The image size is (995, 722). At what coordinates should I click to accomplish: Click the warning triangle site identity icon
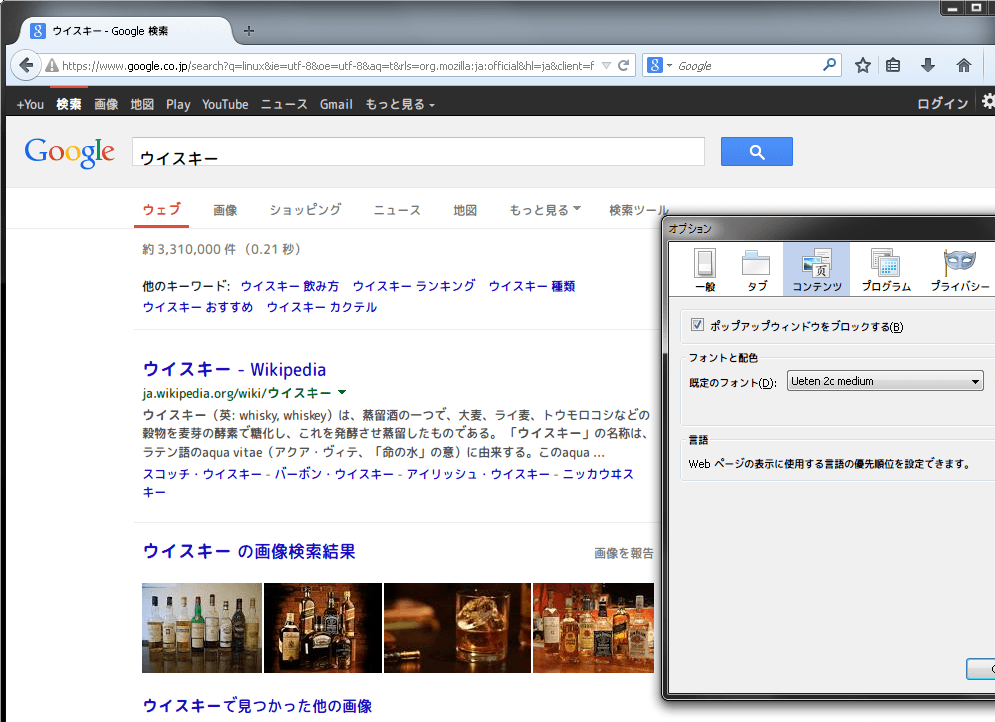point(52,65)
